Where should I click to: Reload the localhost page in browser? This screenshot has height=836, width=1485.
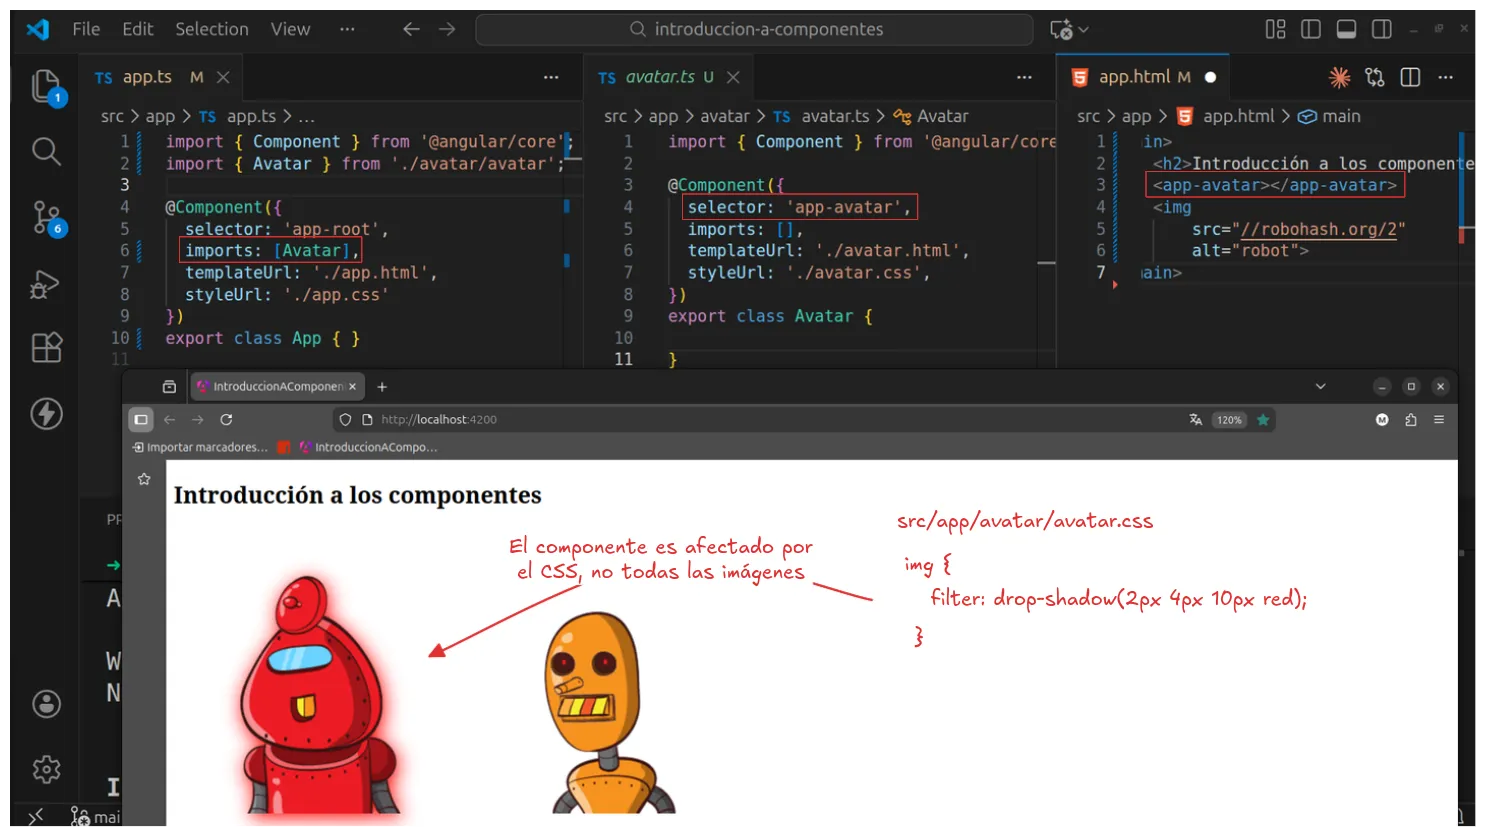coord(226,420)
